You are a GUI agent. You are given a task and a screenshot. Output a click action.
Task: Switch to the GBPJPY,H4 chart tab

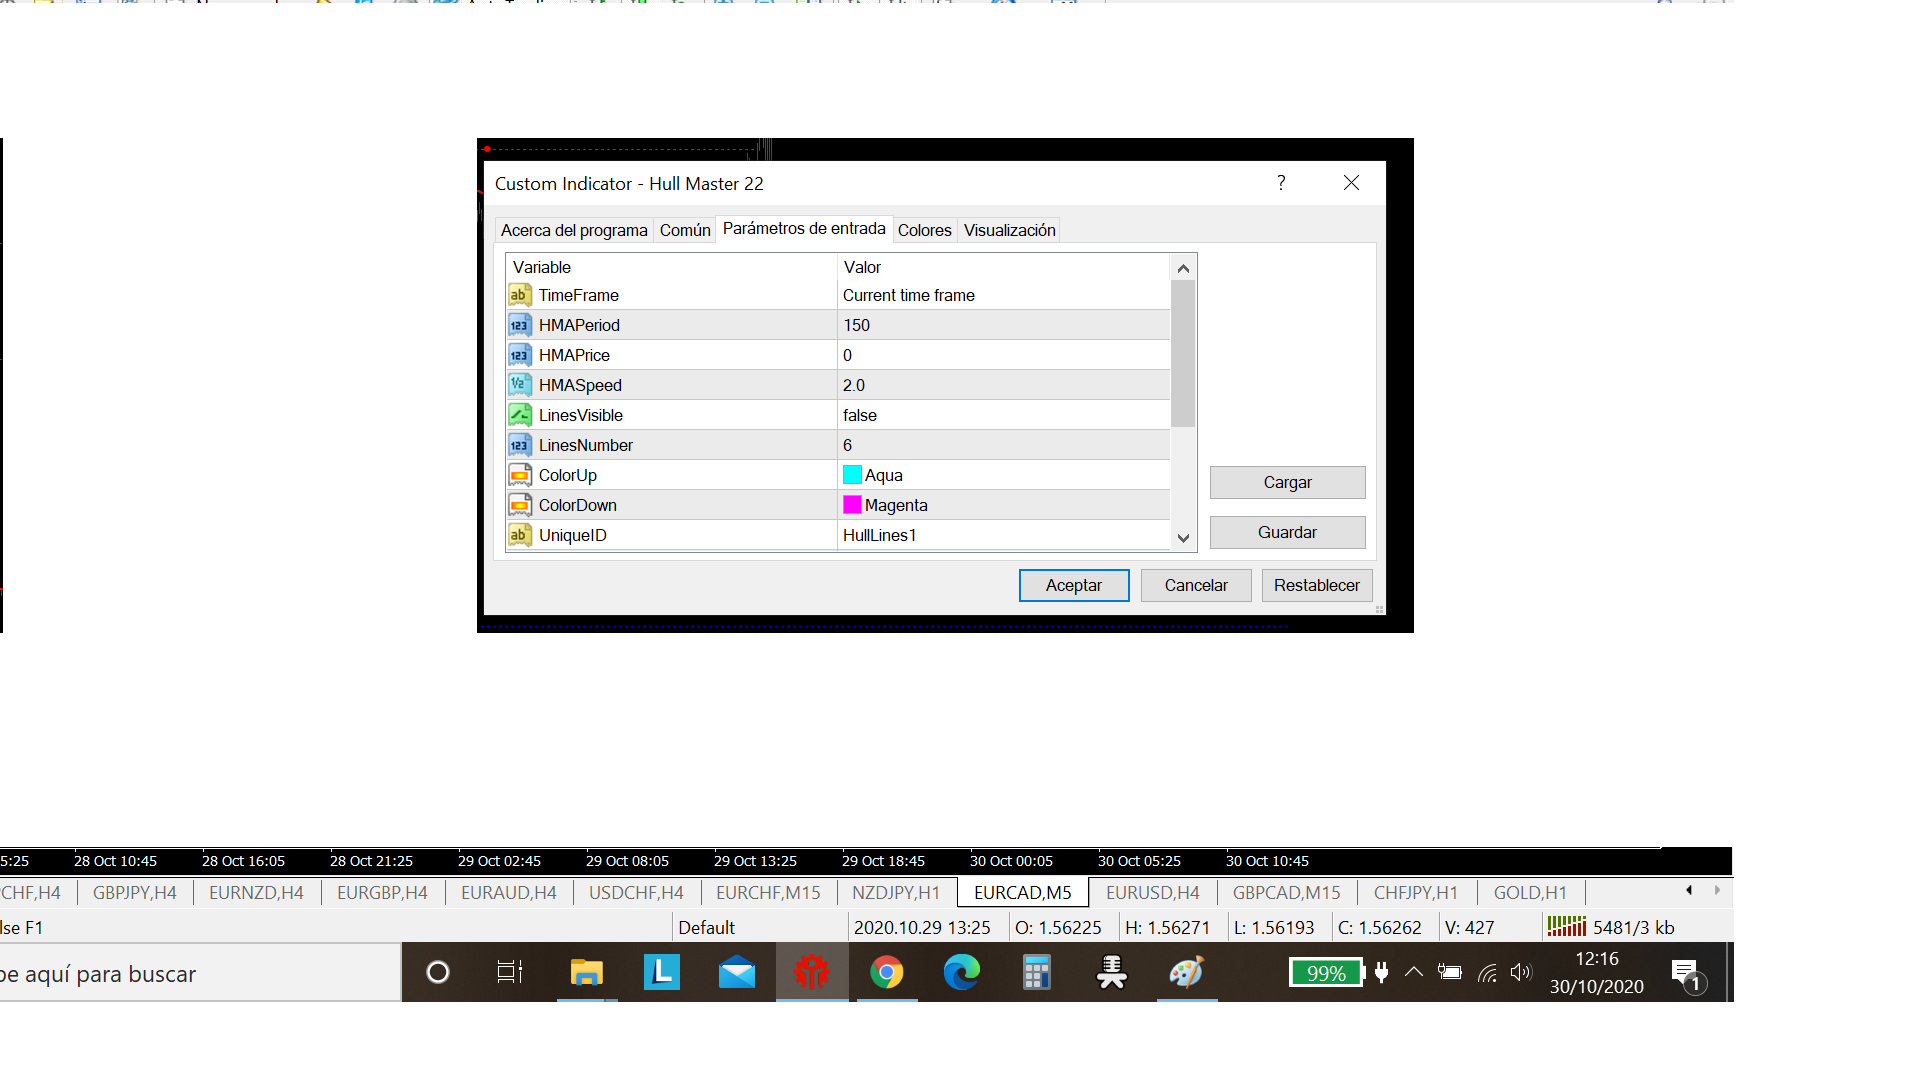coord(135,892)
